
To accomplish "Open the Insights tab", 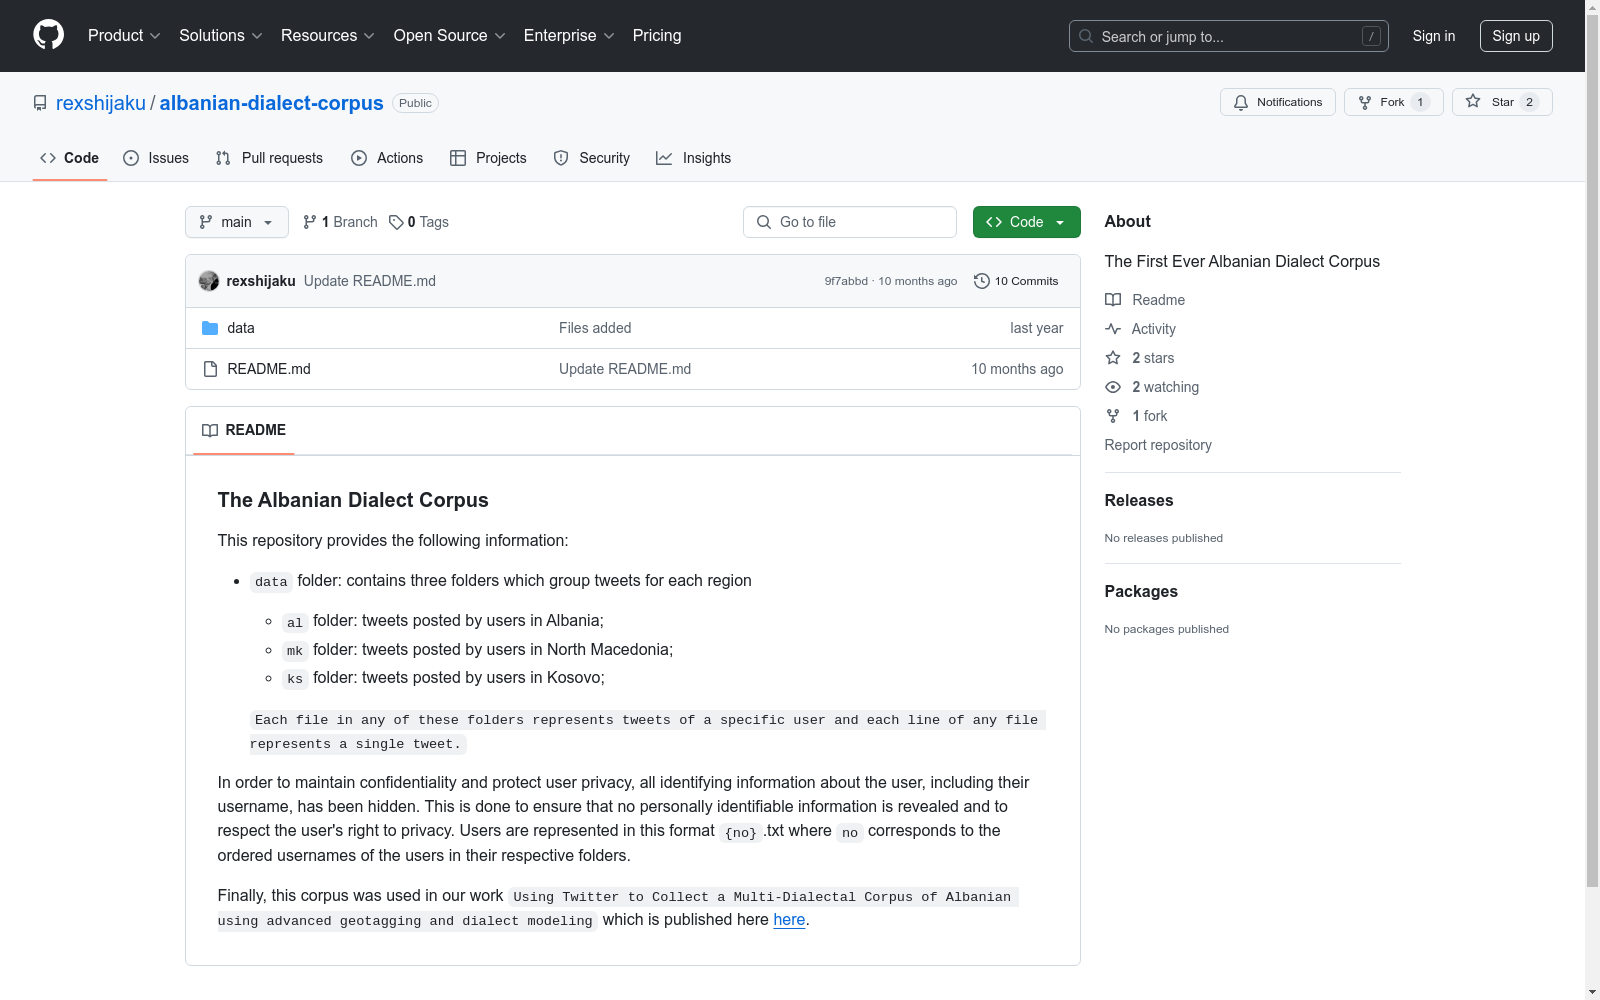I will [693, 158].
